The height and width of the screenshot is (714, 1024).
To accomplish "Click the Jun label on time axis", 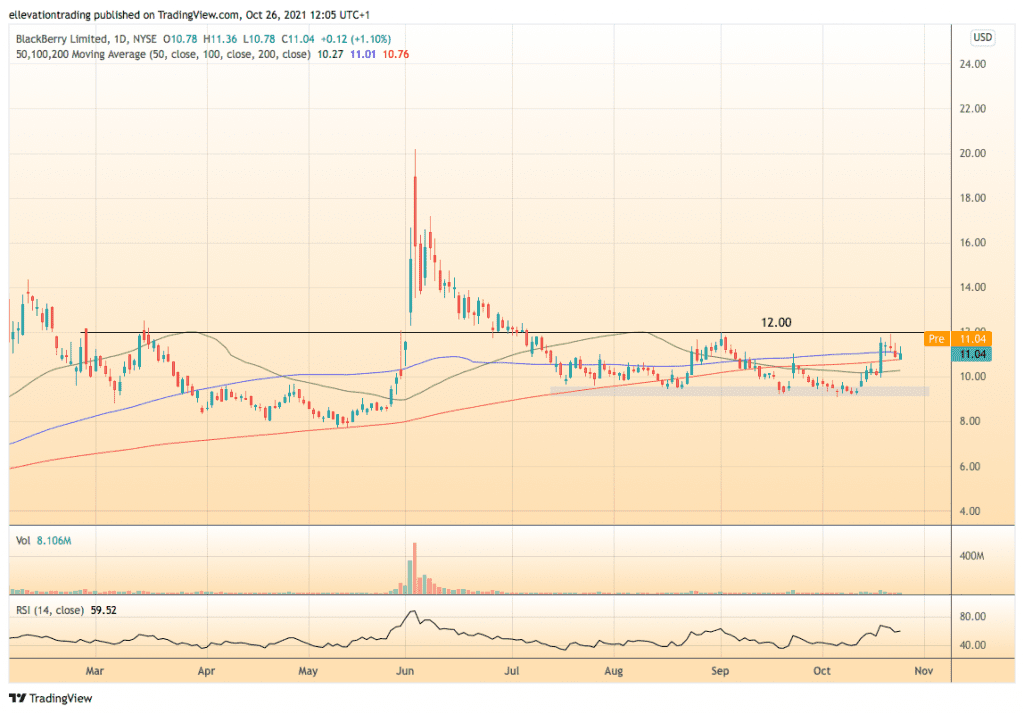I will pos(405,671).
